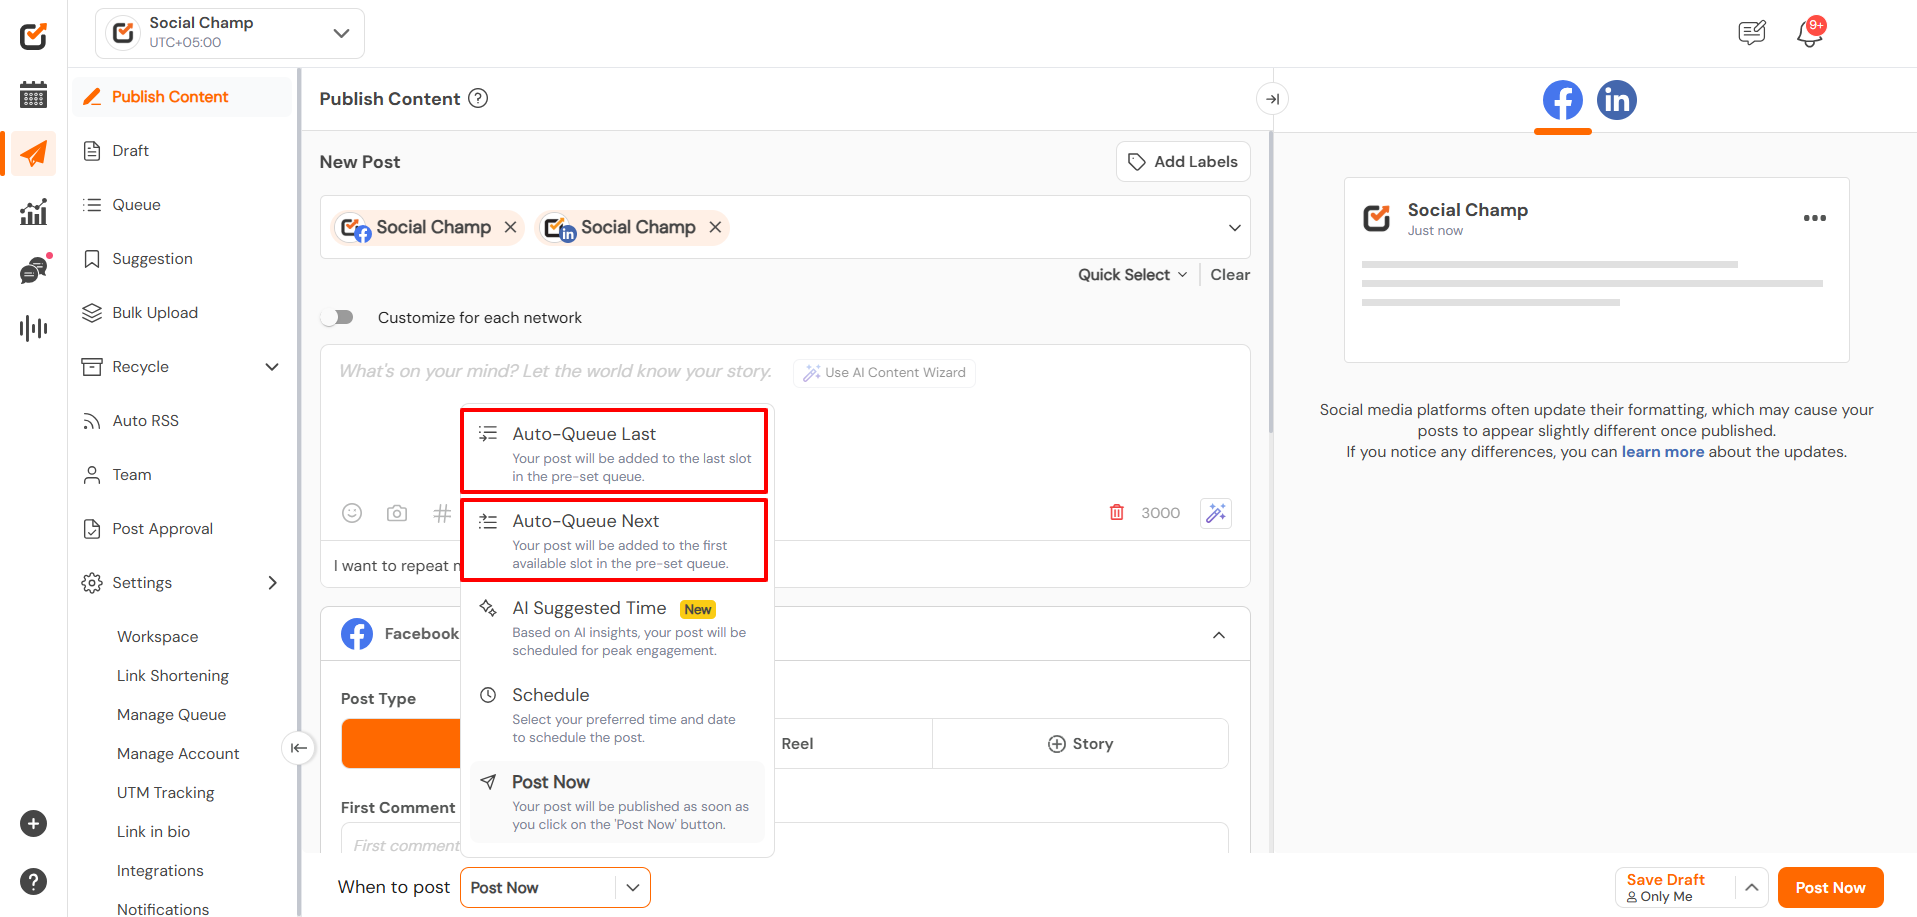Click the Publish Content help question icon

pyautogui.click(x=478, y=98)
